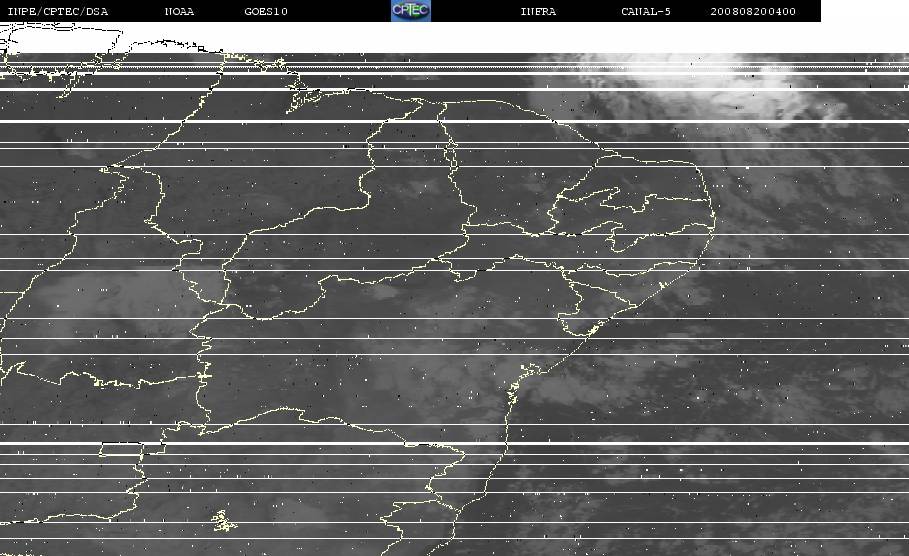Click the INPE/CPTEC/DSA header label
Image resolution: width=909 pixels, height=556 pixels.
[58, 11]
